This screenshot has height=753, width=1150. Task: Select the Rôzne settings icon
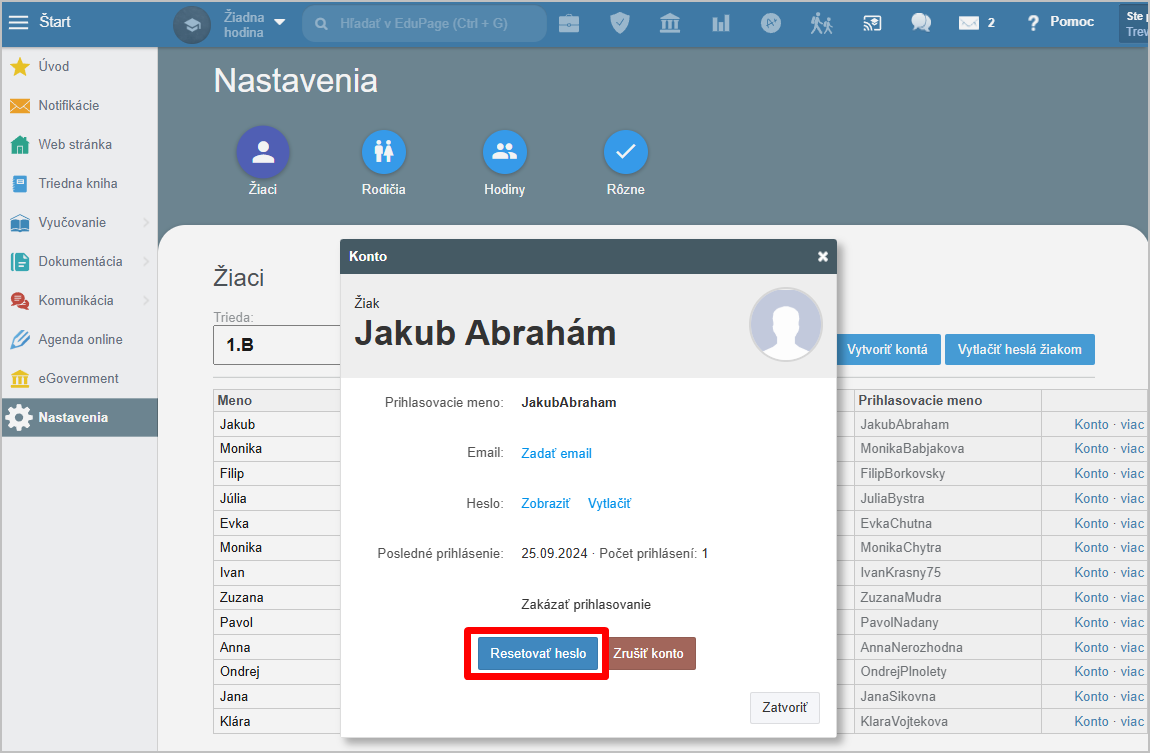626,152
